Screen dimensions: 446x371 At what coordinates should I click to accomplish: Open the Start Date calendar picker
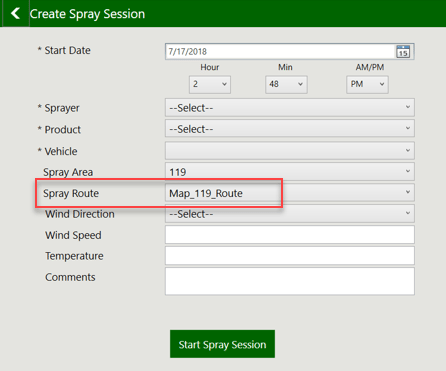[x=403, y=52]
